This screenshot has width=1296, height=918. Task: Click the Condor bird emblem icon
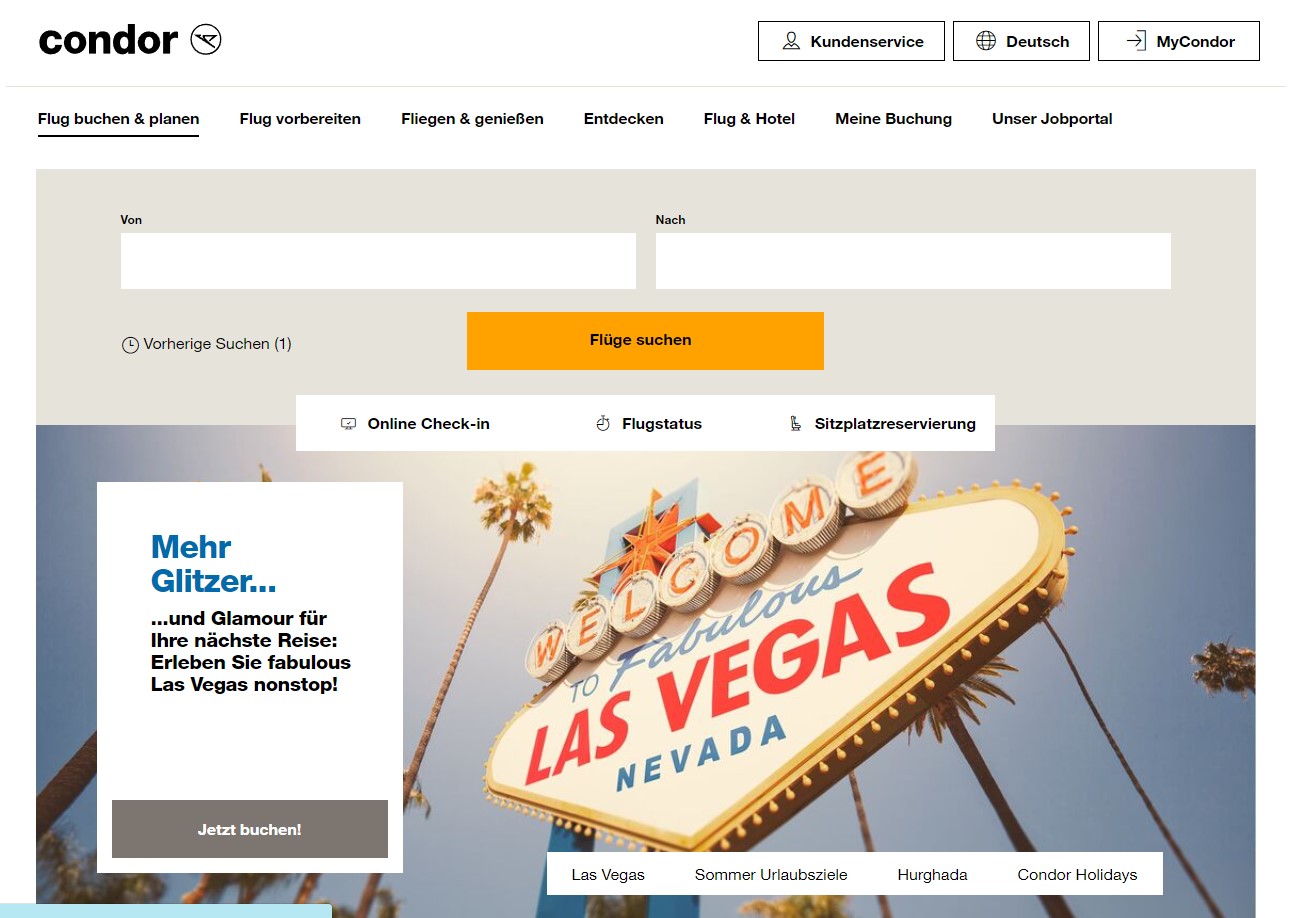[x=206, y=40]
